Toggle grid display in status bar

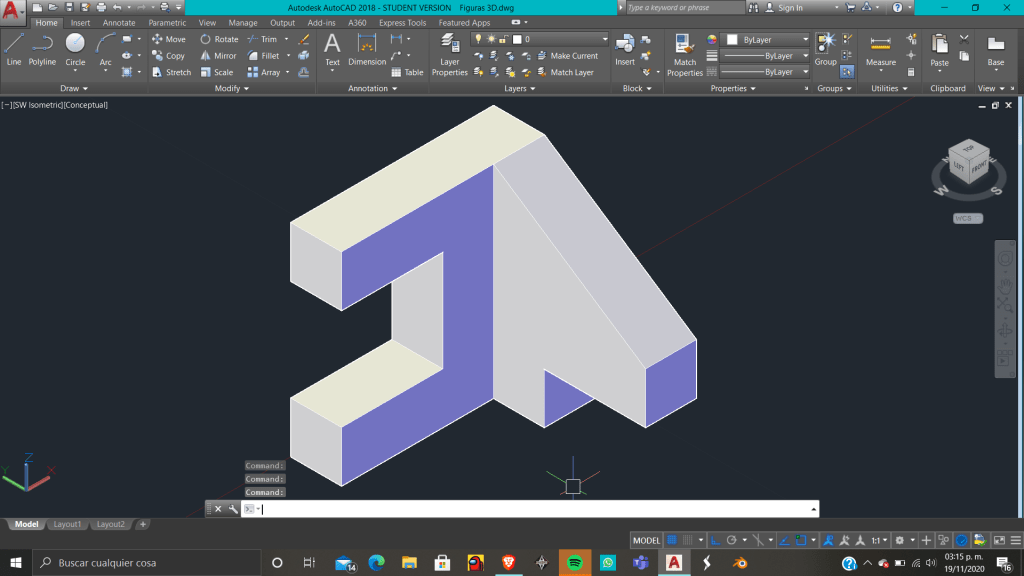point(672,540)
